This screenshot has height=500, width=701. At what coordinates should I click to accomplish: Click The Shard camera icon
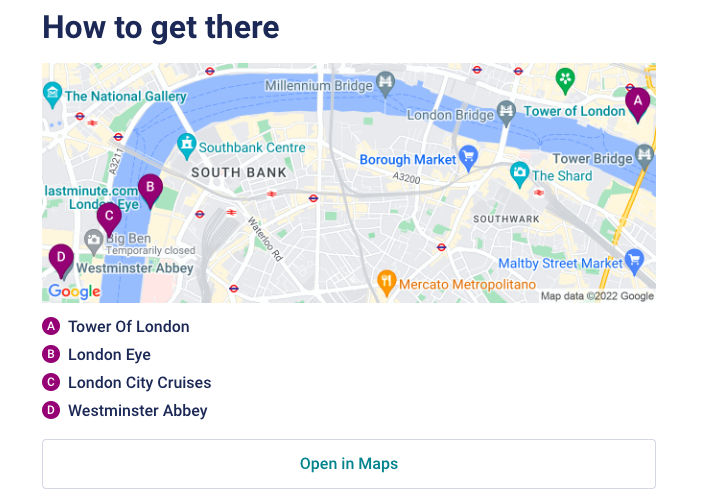pos(519,175)
